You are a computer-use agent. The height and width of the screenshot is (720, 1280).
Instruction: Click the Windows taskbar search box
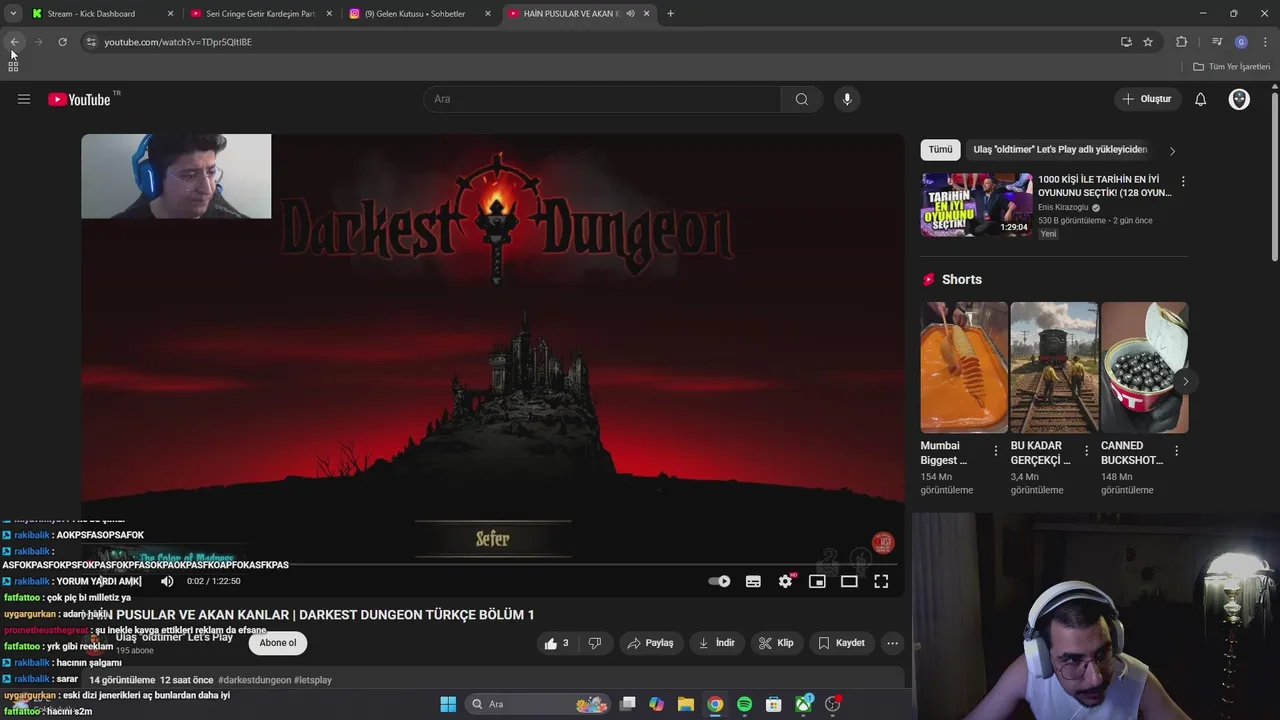coord(537,704)
